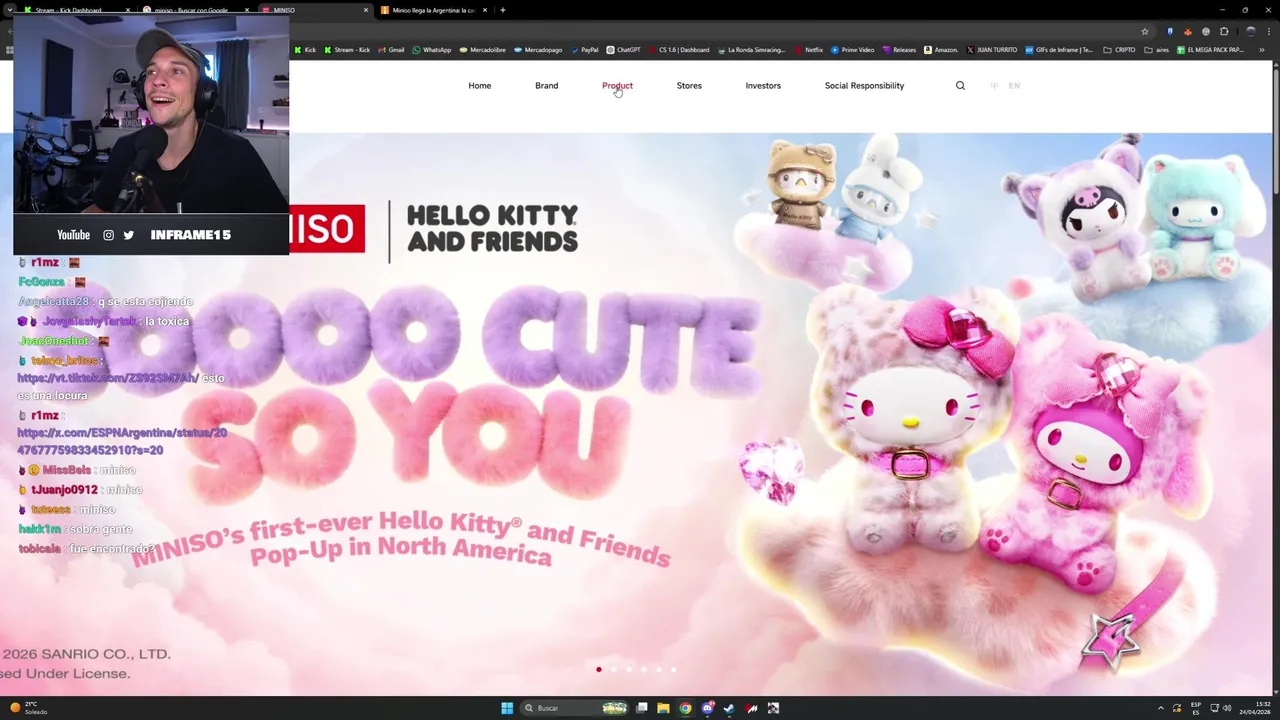Screen dimensions: 1280x720
Task: Open the La Ronda Simracing bookmark
Action: pos(754,50)
